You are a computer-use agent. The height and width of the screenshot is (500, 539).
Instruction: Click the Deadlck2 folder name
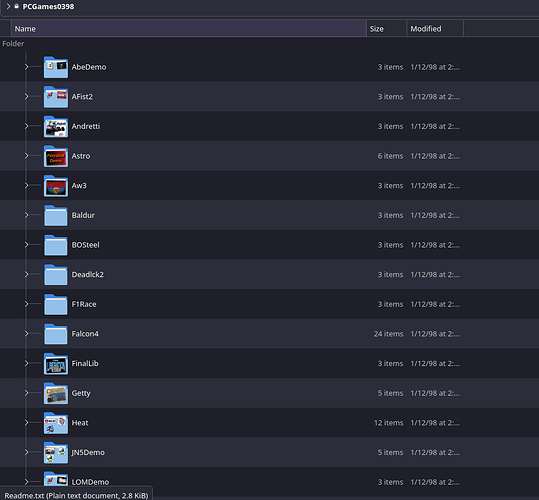click(x=87, y=275)
